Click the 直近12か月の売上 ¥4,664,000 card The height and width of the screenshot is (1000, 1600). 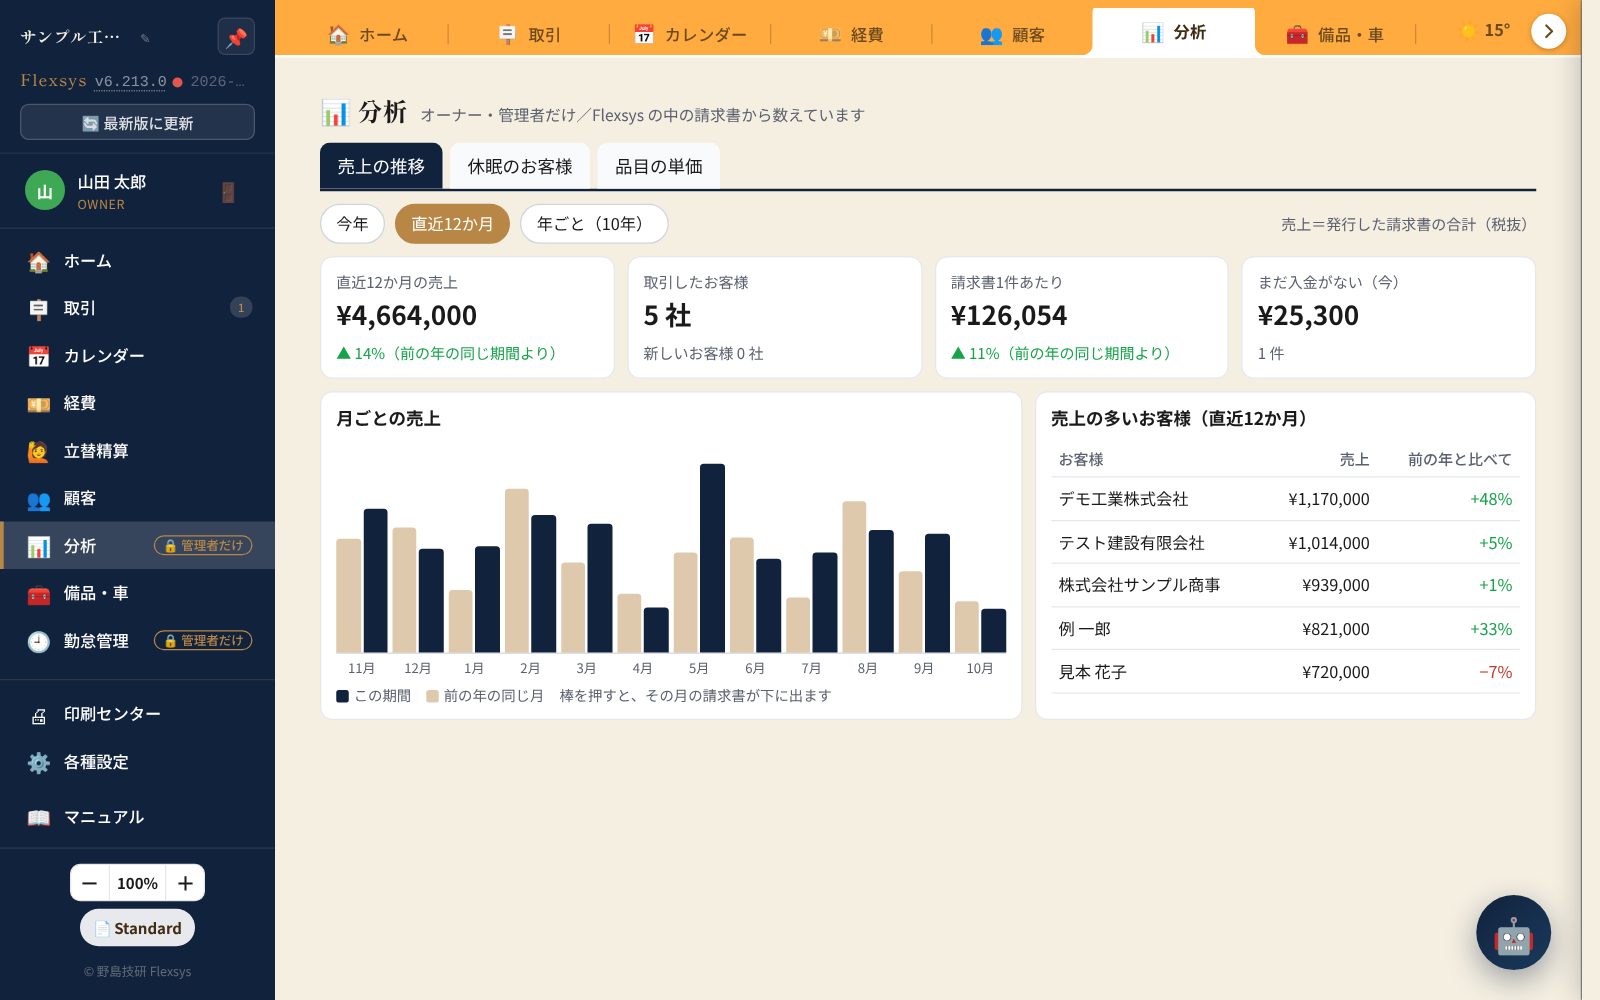point(467,318)
